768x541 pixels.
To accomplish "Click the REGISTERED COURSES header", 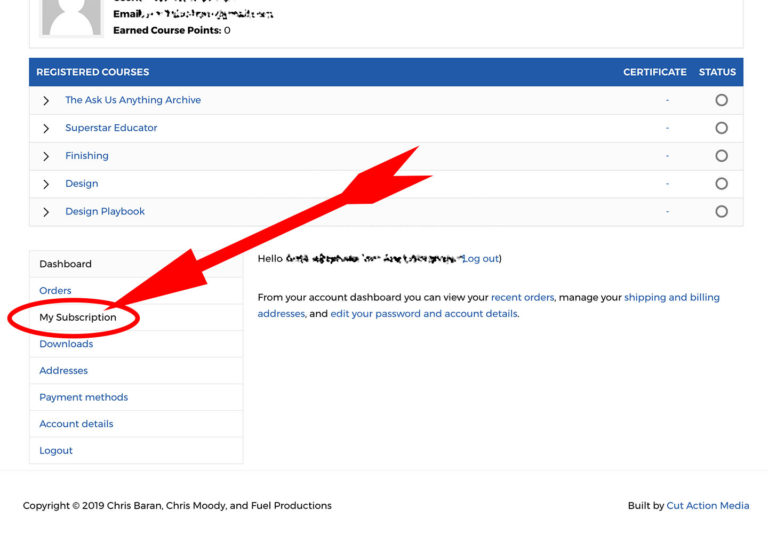I will click(x=93, y=72).
